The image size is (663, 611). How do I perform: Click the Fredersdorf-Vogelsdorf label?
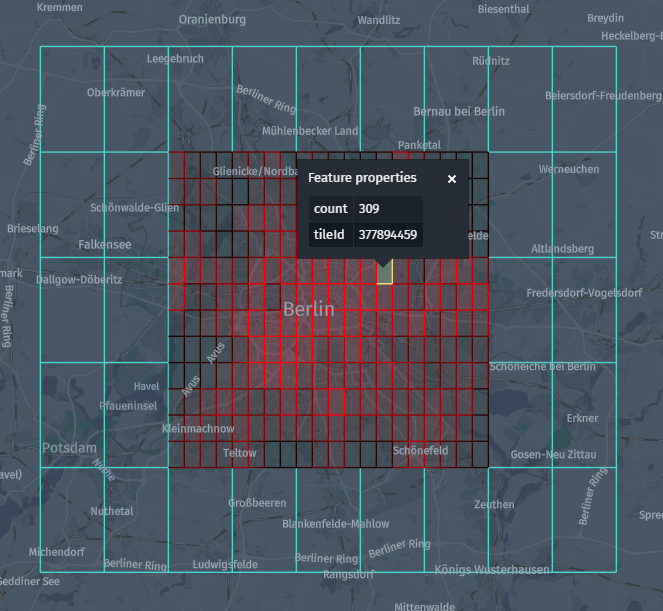click(x=584, y=293)
